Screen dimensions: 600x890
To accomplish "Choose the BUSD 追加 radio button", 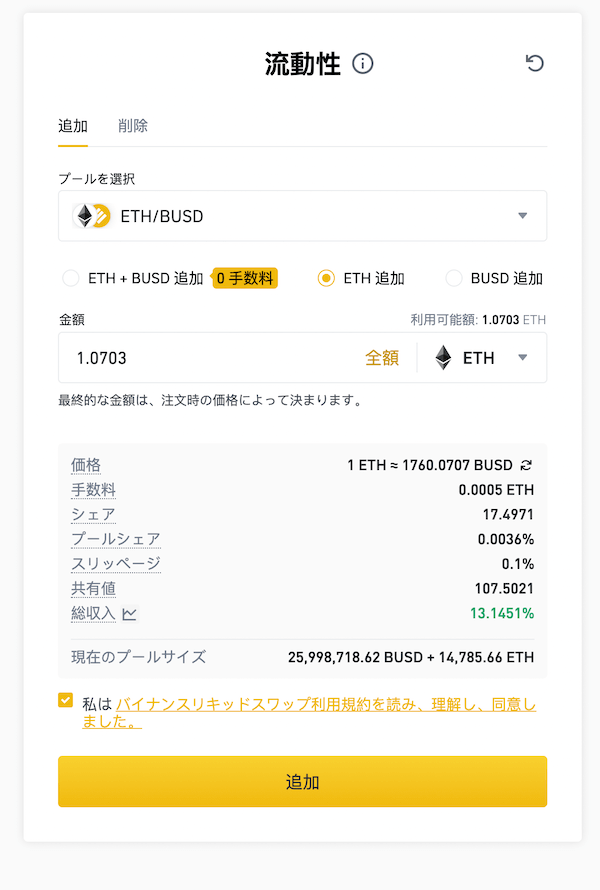I will (454, 278).
